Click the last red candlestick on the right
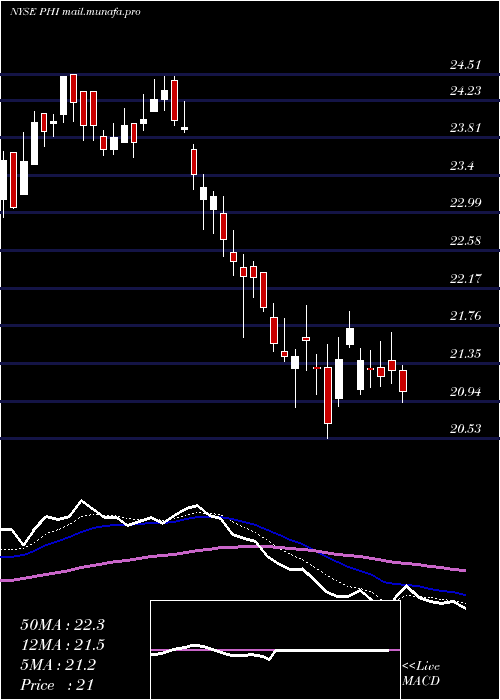The width and height of the screenshot is (500, 700). [x=403, y=381]
